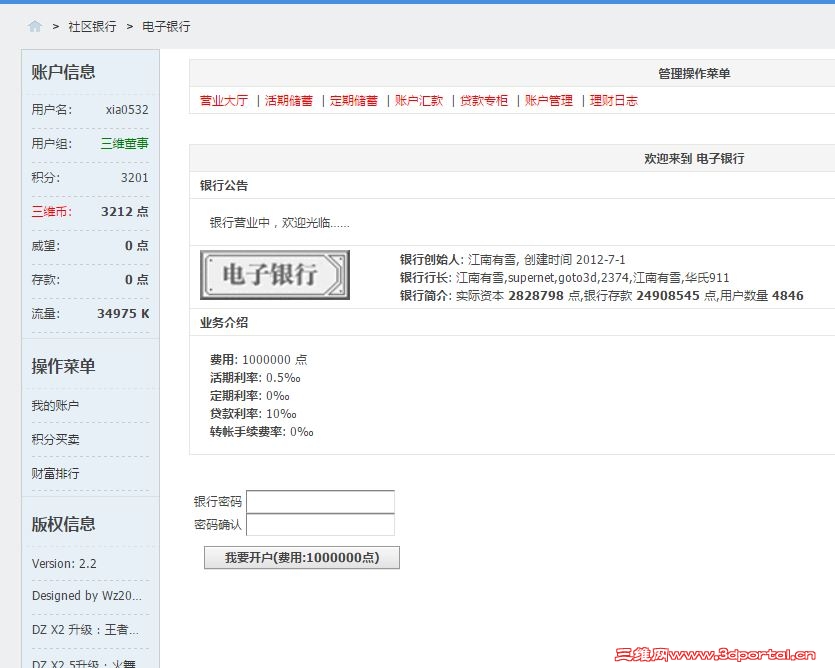Image resolution: width=835 pixels, height=668 pixels.
Task: Click the 转帐手续费率 0‰ line
Action: 262,431
